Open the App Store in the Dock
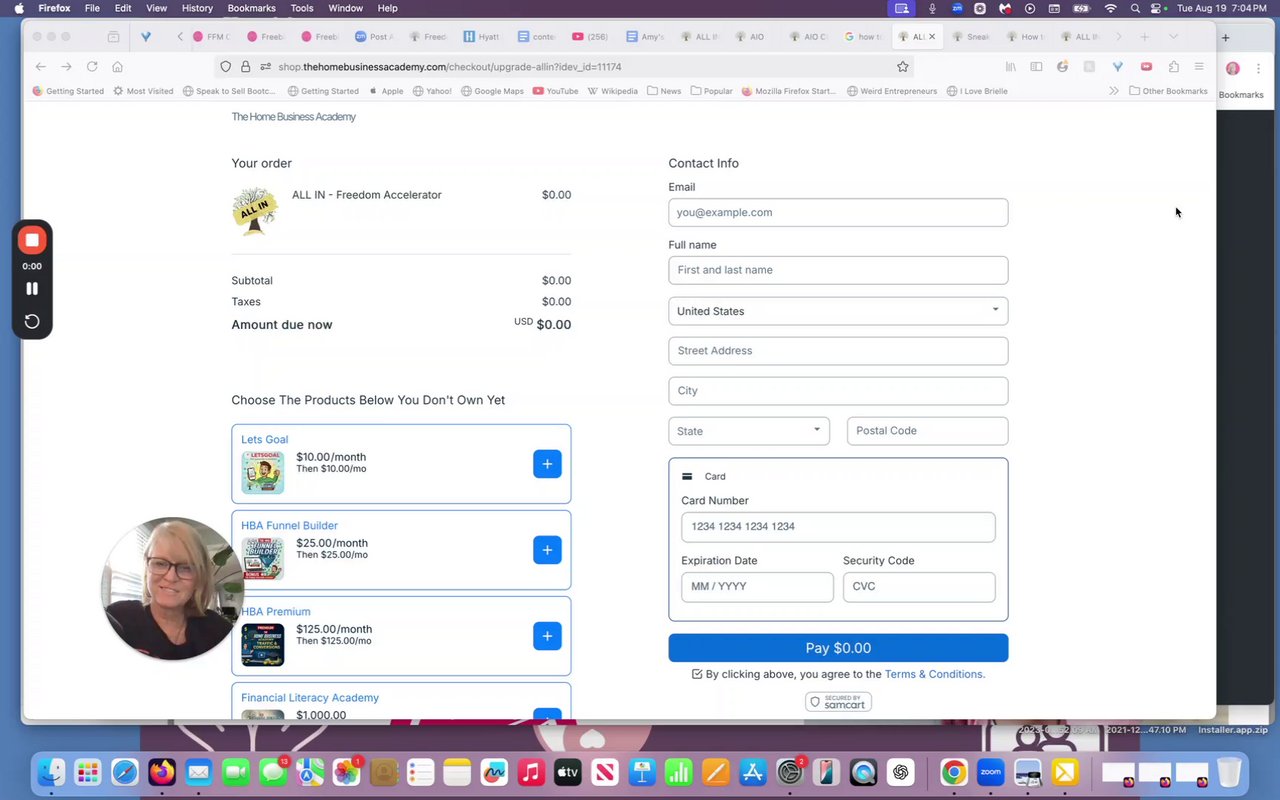The height and width of the screenshot is (800, 1280). click(x=752, y=772)
